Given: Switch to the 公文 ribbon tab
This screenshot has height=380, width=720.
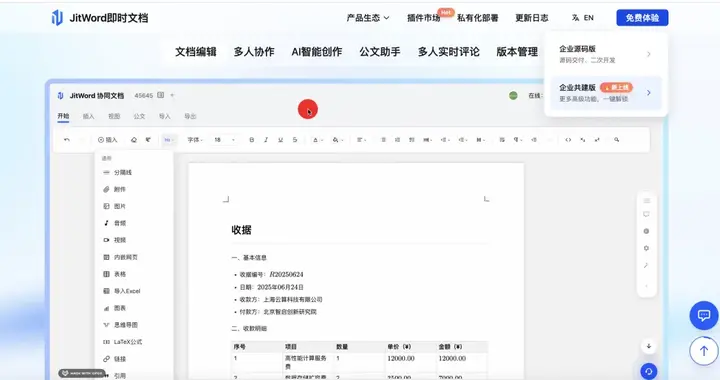Looking at the screenshot, I should click(139, 116).
